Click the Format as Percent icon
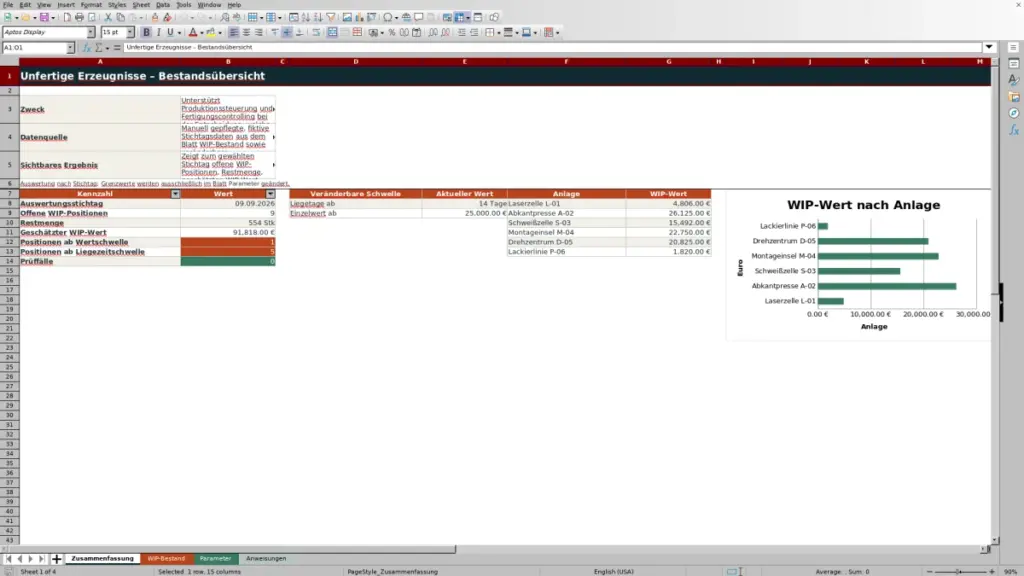The image size is (1024, 576). [392, 33]
